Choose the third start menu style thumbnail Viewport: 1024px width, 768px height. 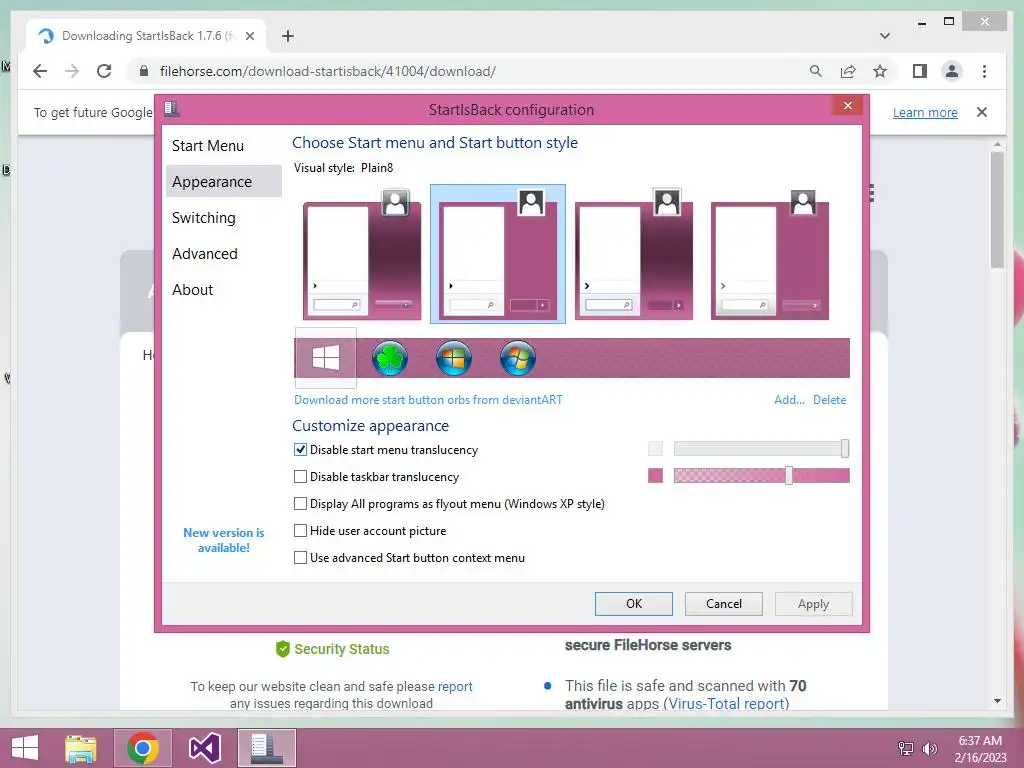[x=633, y=253]
